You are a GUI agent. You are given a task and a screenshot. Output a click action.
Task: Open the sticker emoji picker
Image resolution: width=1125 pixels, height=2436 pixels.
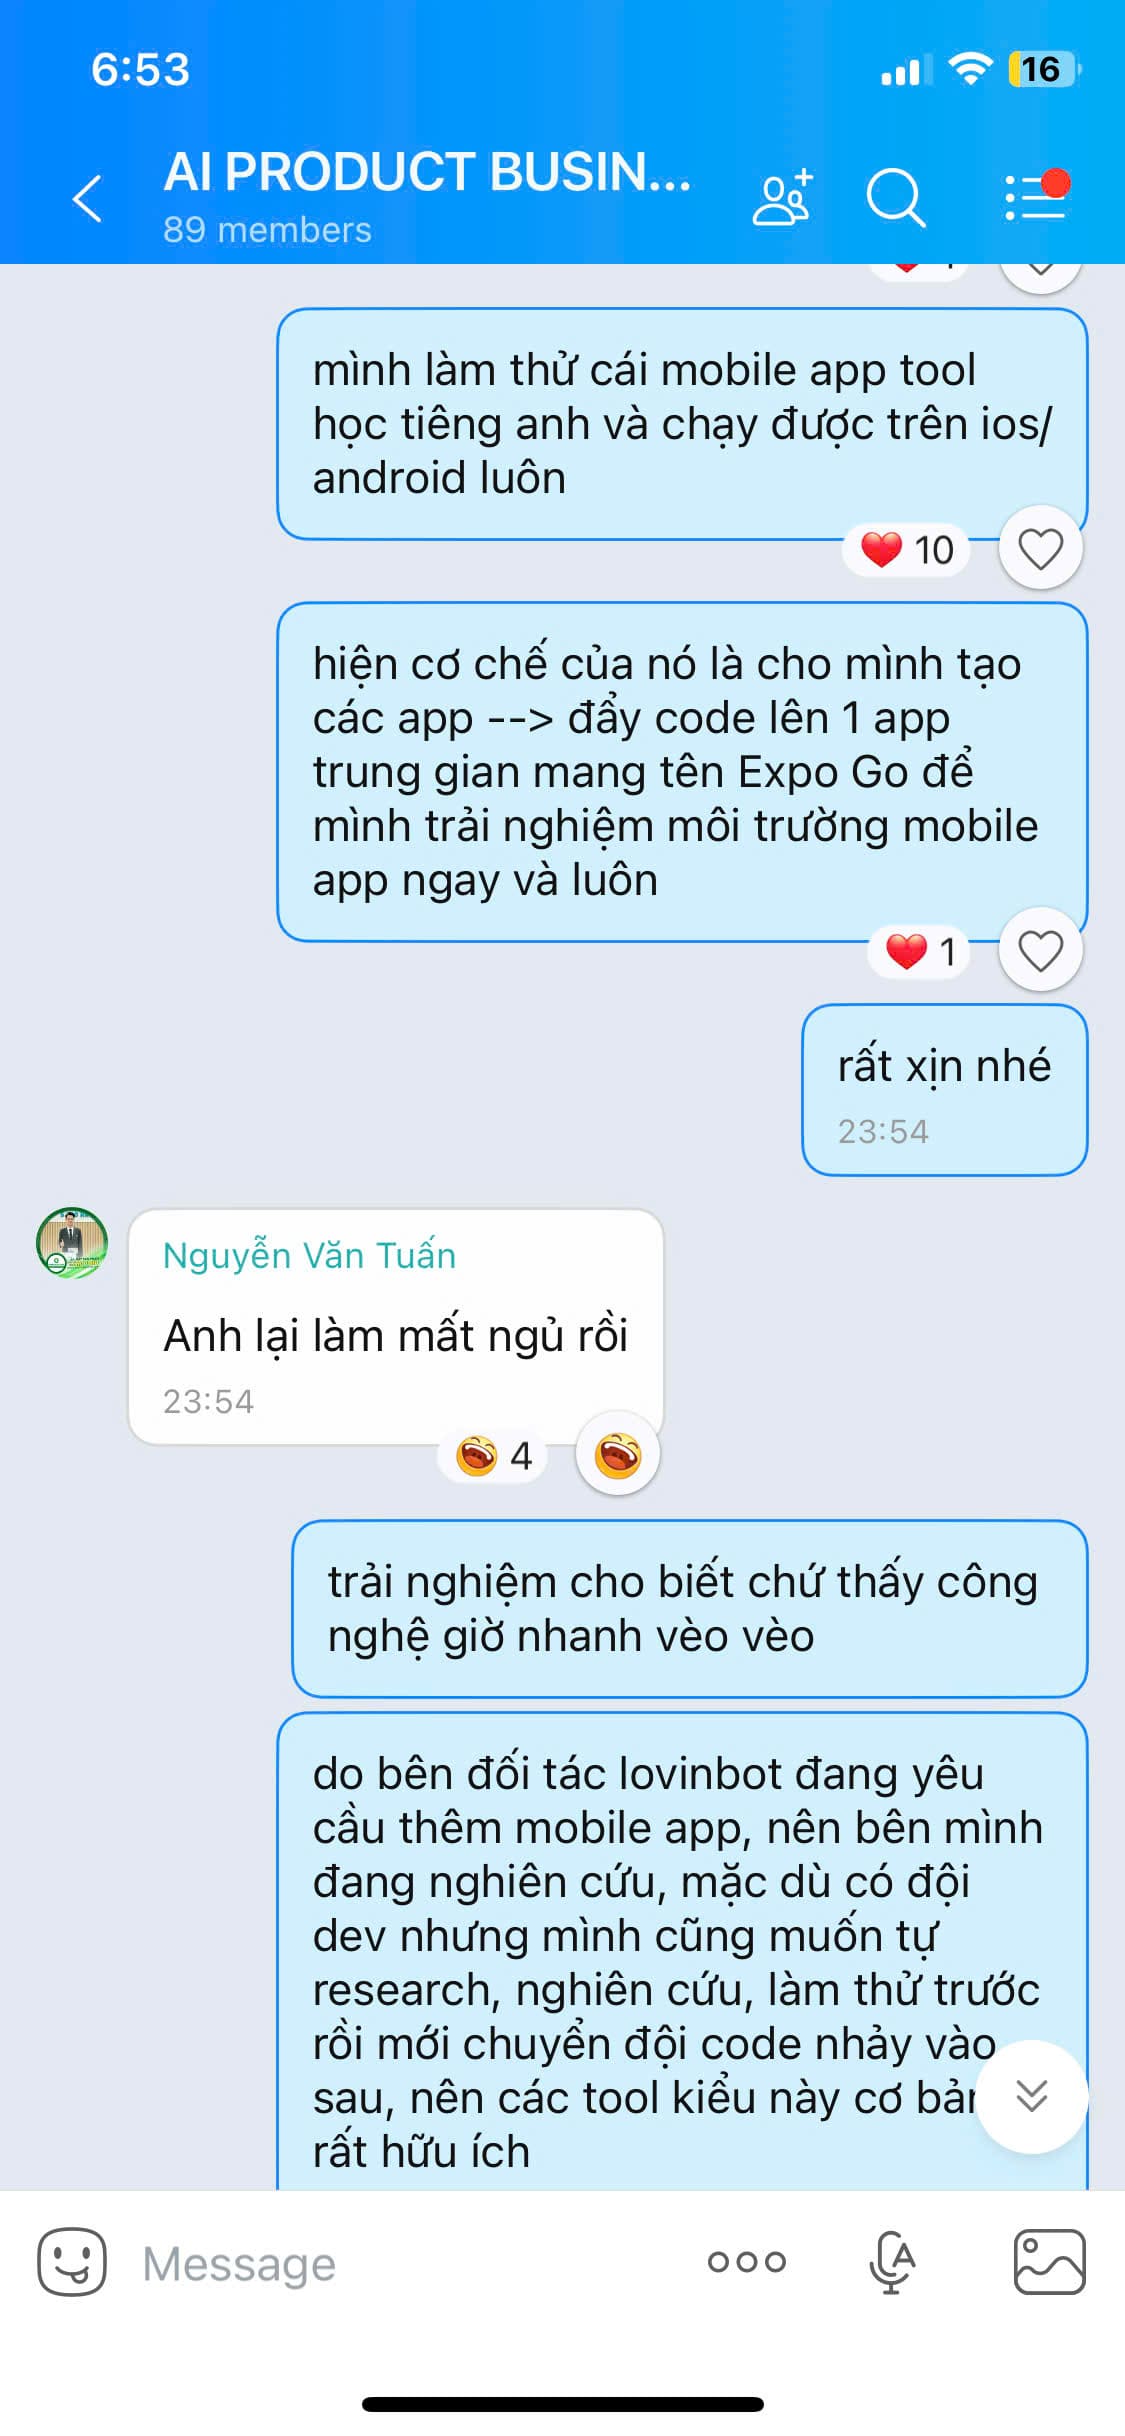tap(72, 2262)
